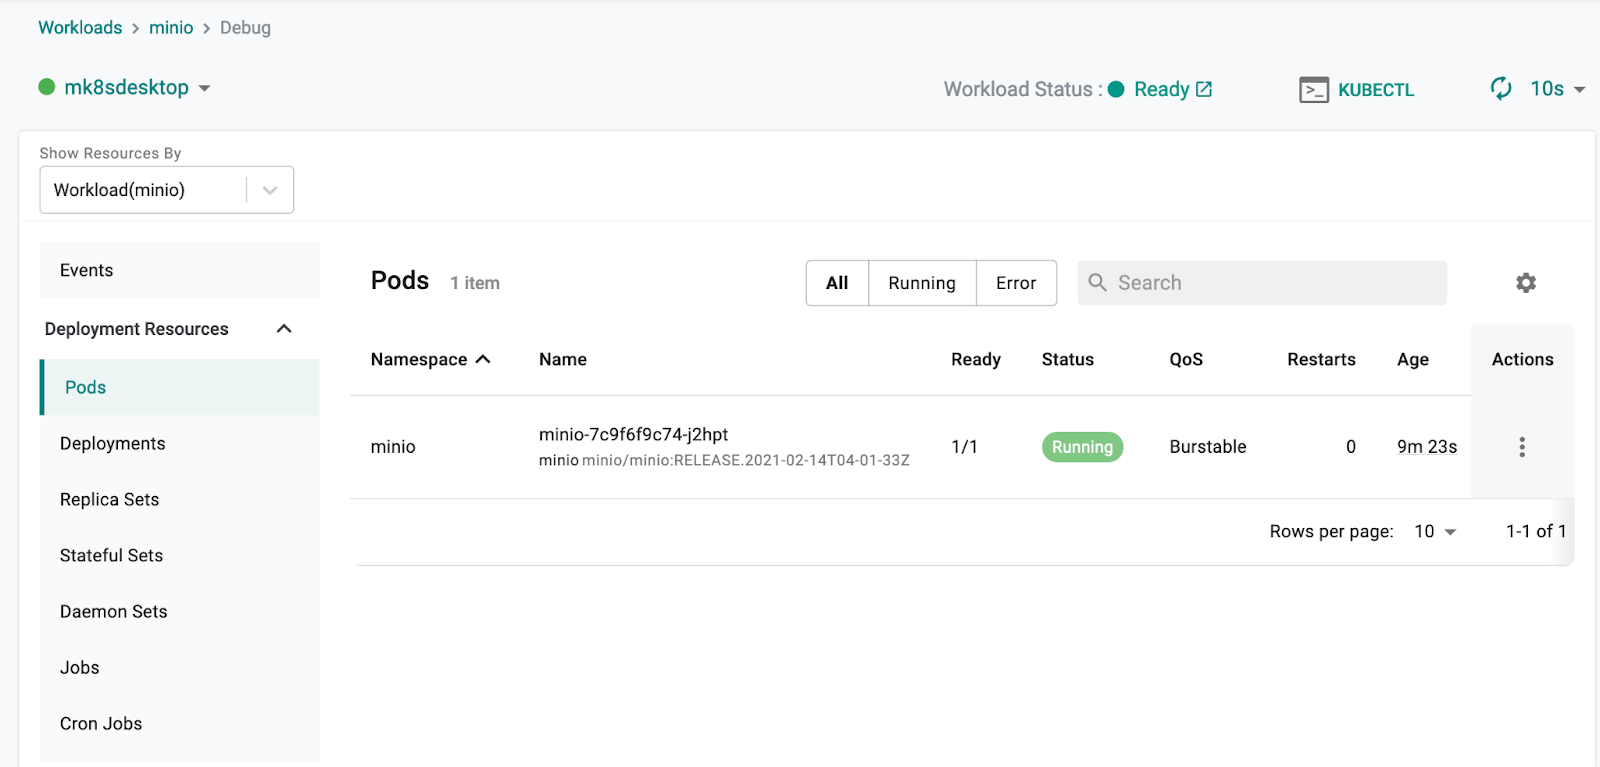The height and width of the screenshot is (767, 1600).
Task: Open the Deployments sidebar item
Action: tap(113, 443)
